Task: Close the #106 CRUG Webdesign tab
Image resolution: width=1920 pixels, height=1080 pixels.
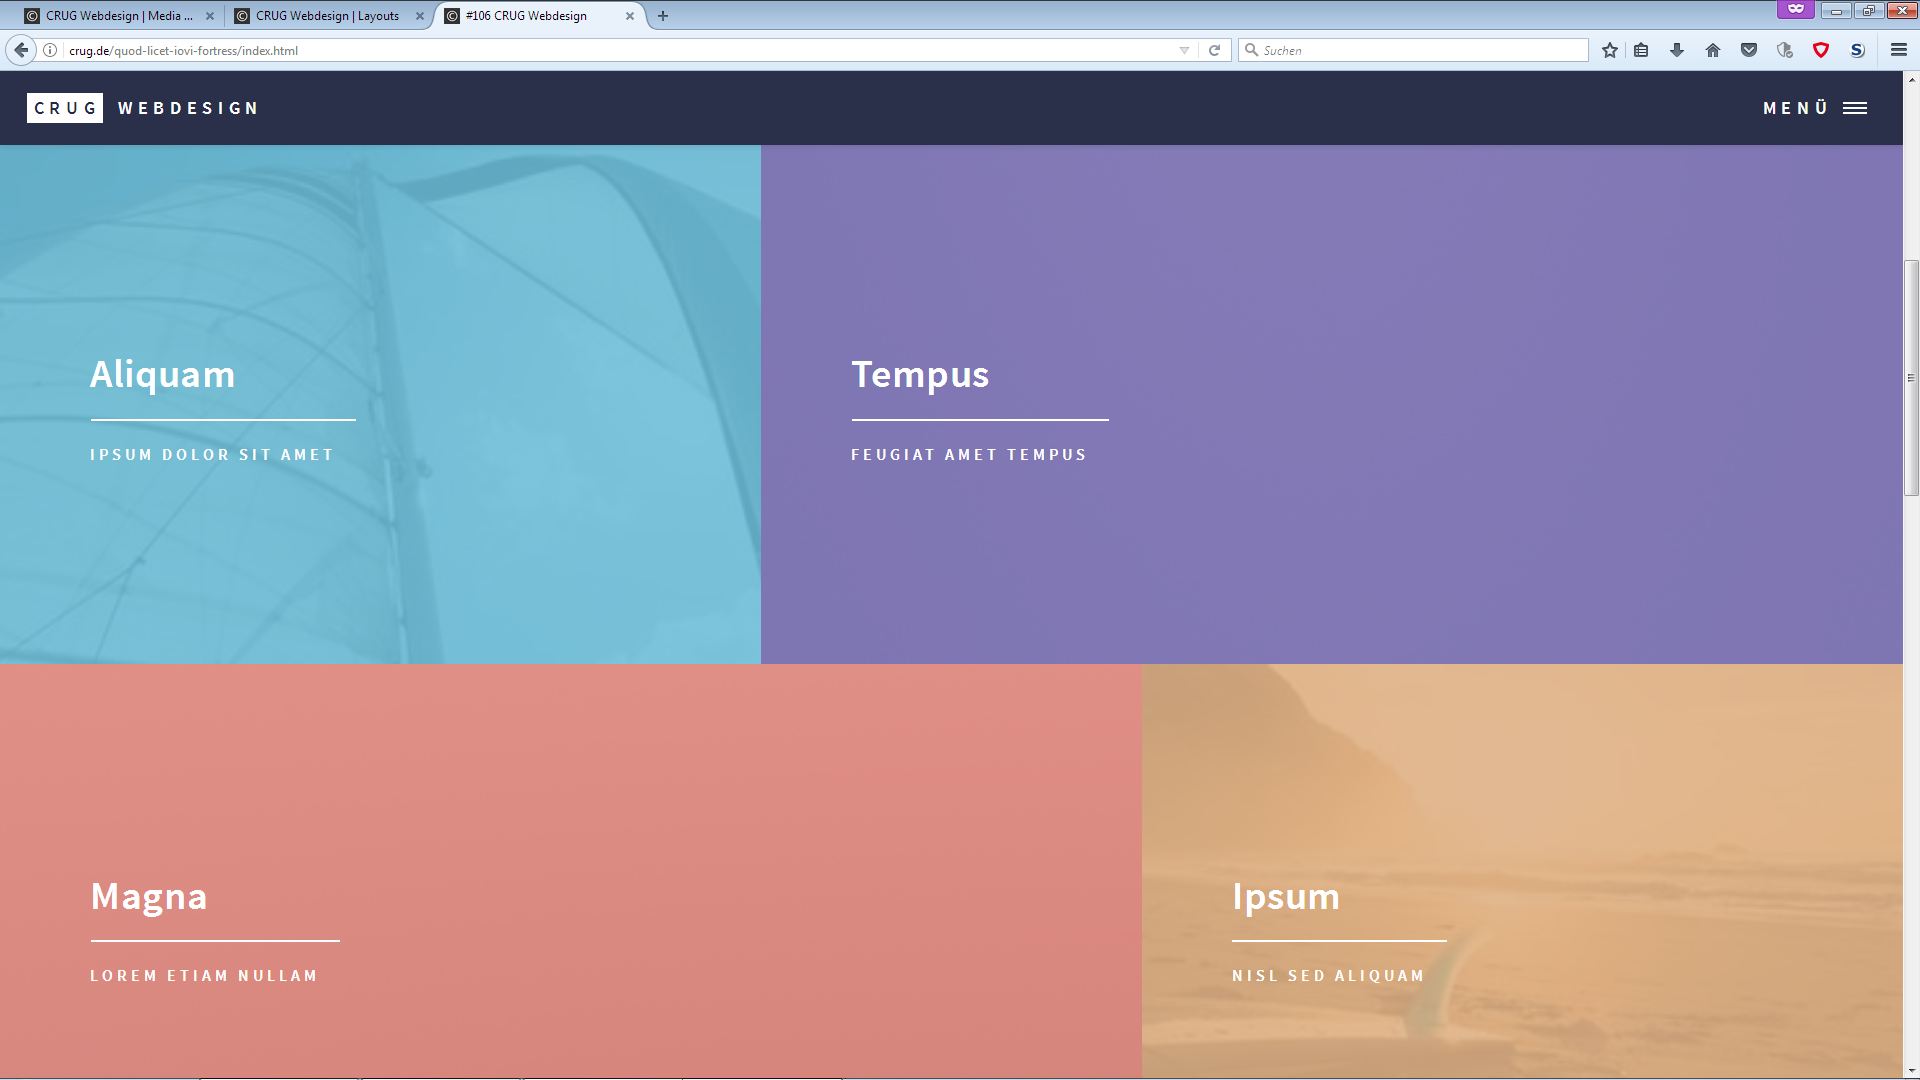Action: point(630,16)
